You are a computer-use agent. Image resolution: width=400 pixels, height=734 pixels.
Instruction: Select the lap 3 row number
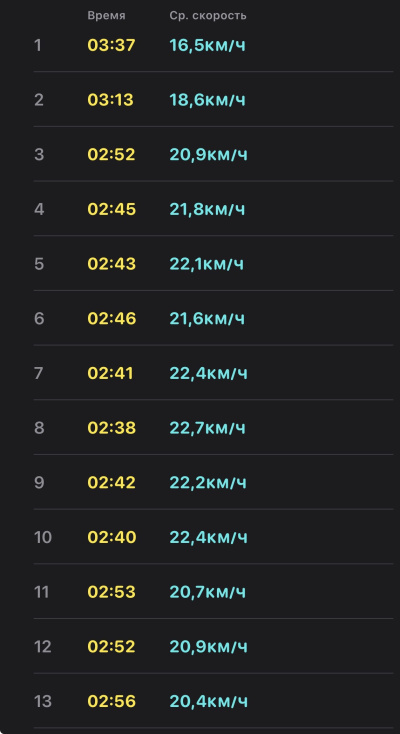(x=39, y=154)
